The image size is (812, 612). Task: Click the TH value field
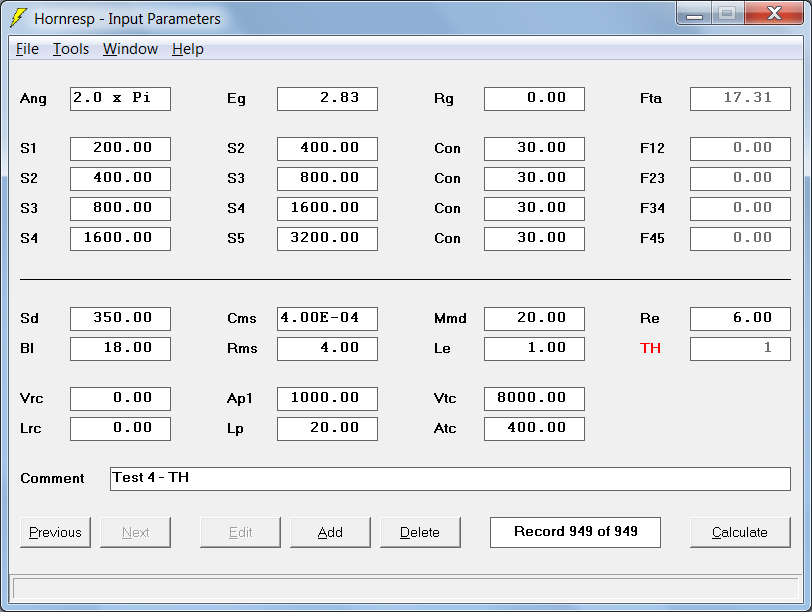coord(741,349)
